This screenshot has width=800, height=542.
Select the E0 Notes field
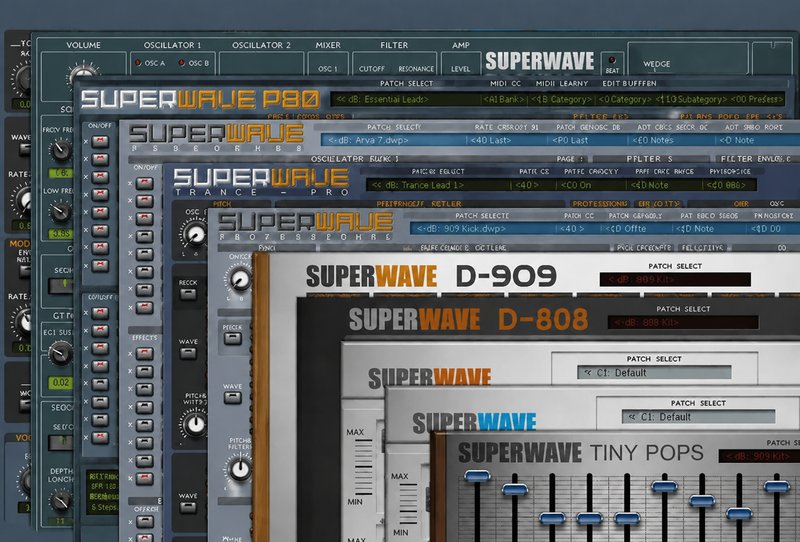(670, 140)
